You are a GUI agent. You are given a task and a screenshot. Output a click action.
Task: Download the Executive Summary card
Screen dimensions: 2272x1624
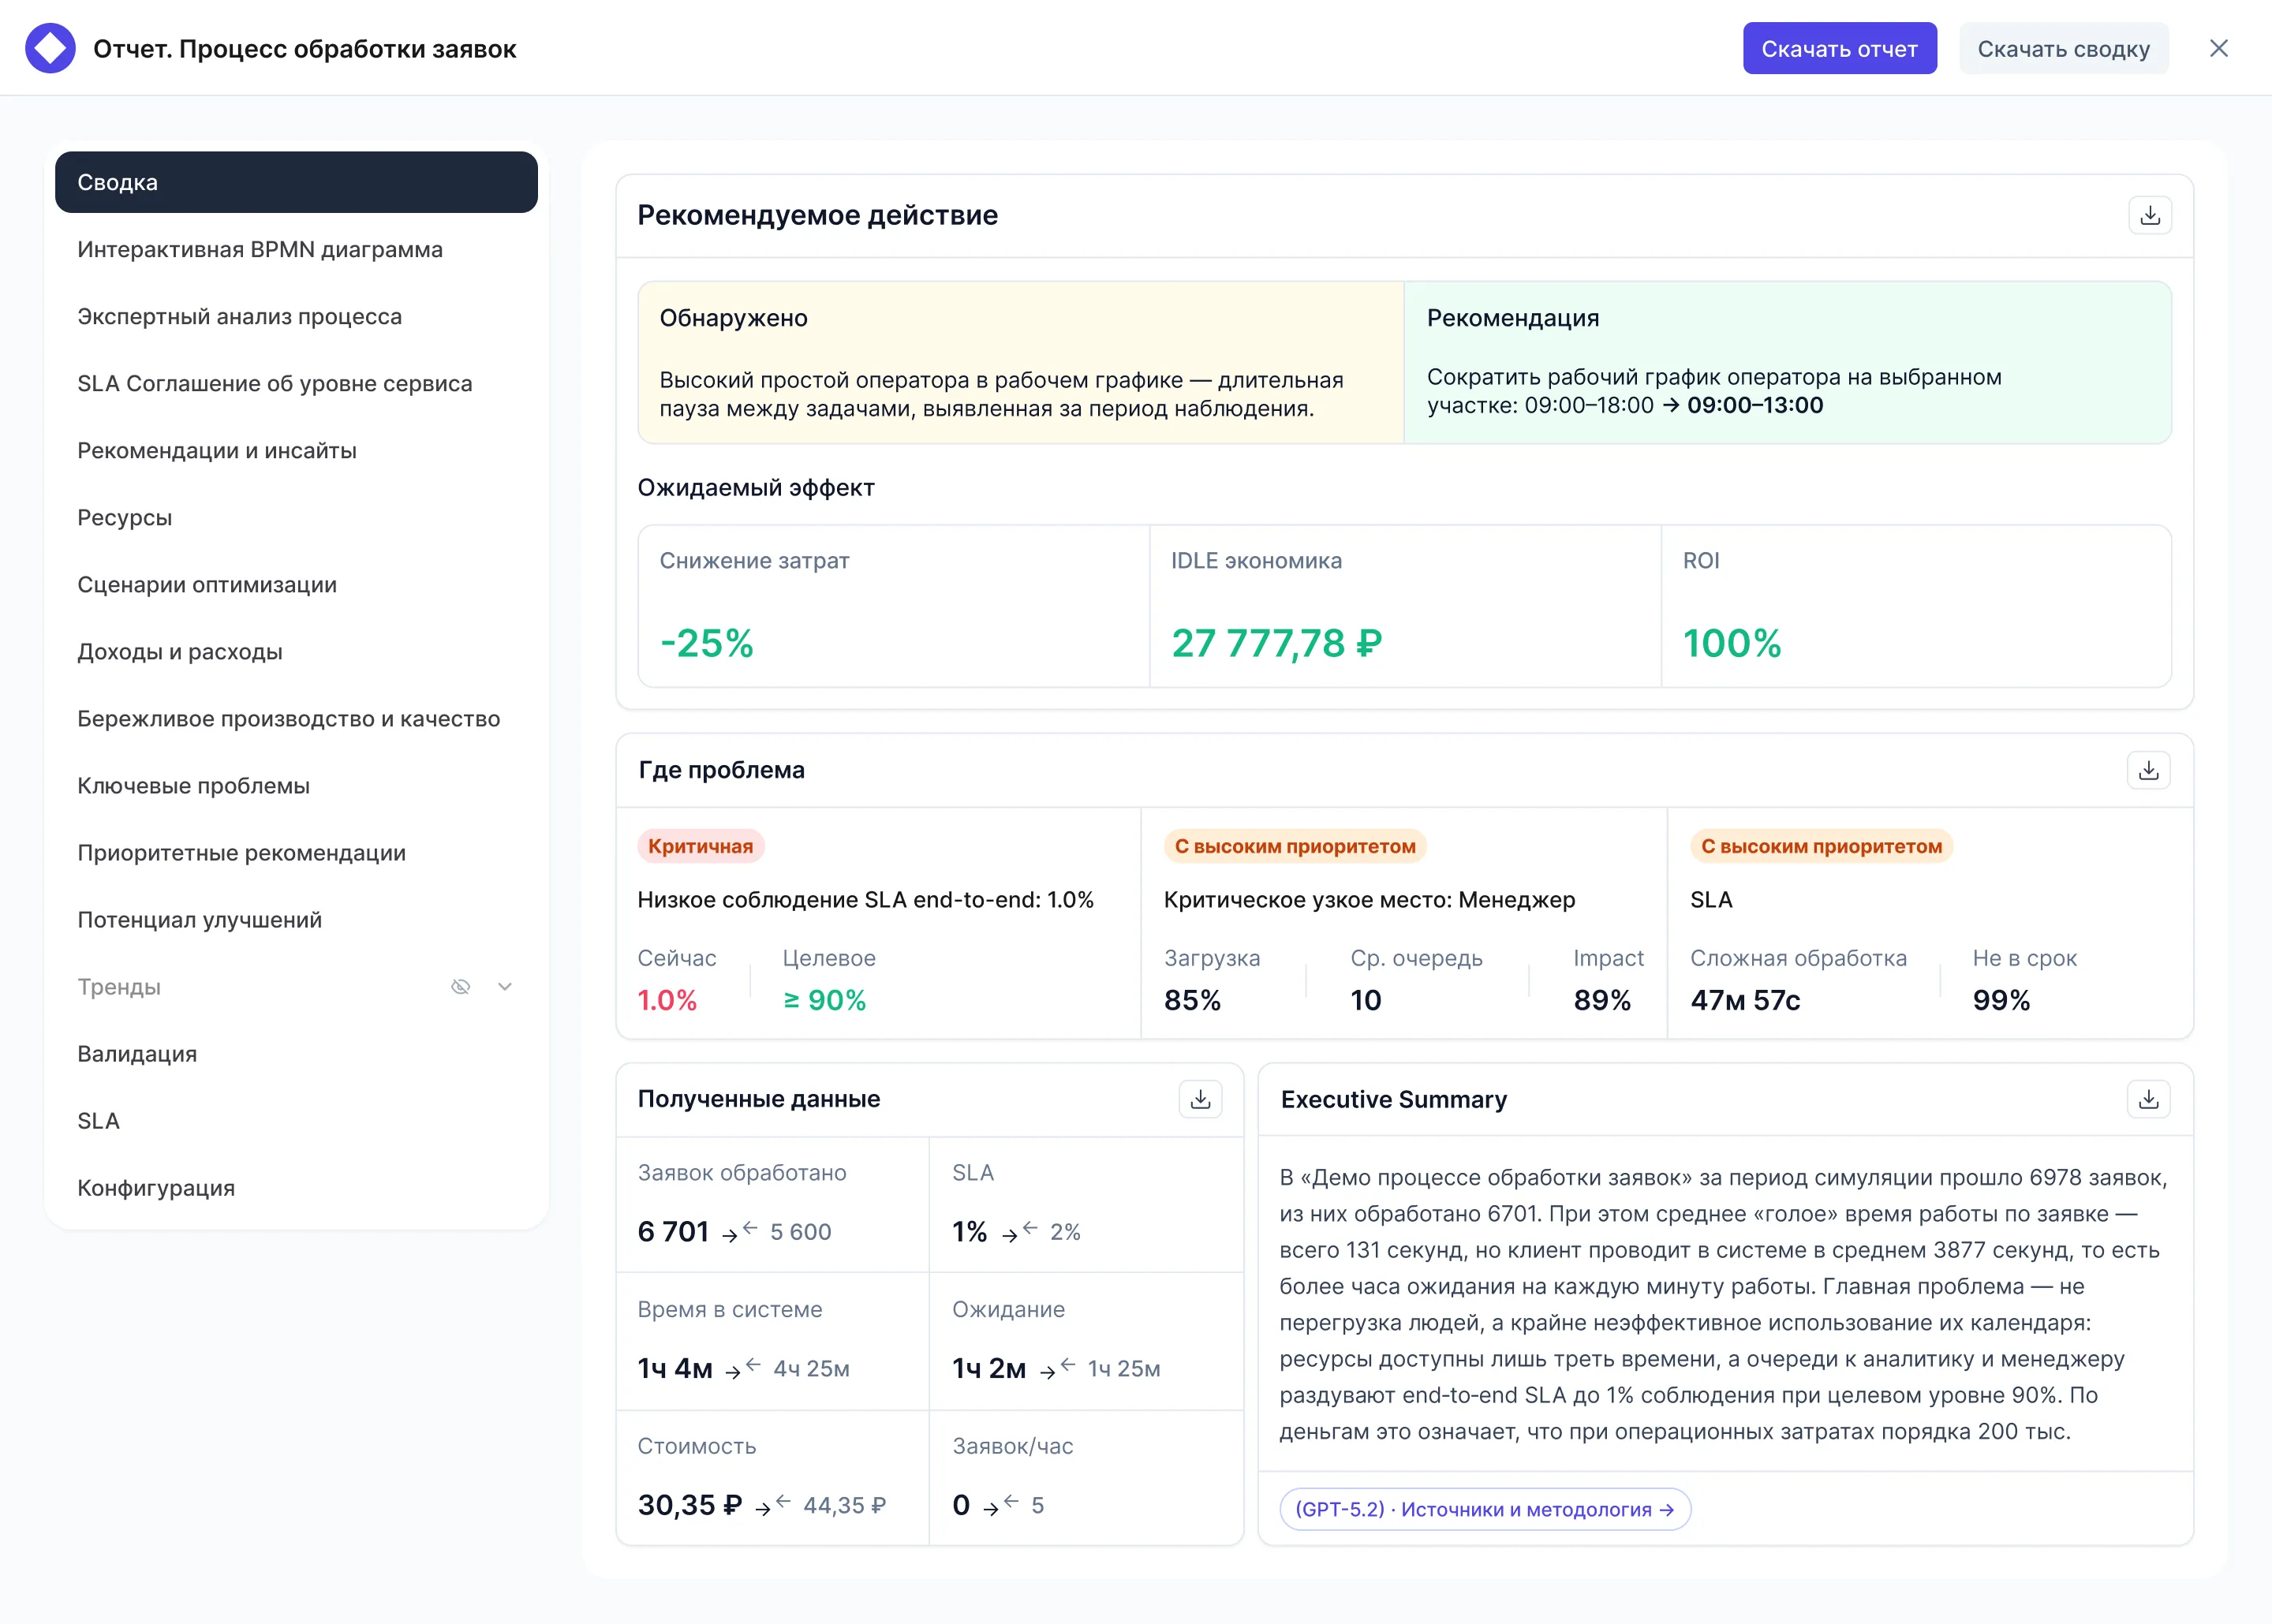pos(2147,1099)
